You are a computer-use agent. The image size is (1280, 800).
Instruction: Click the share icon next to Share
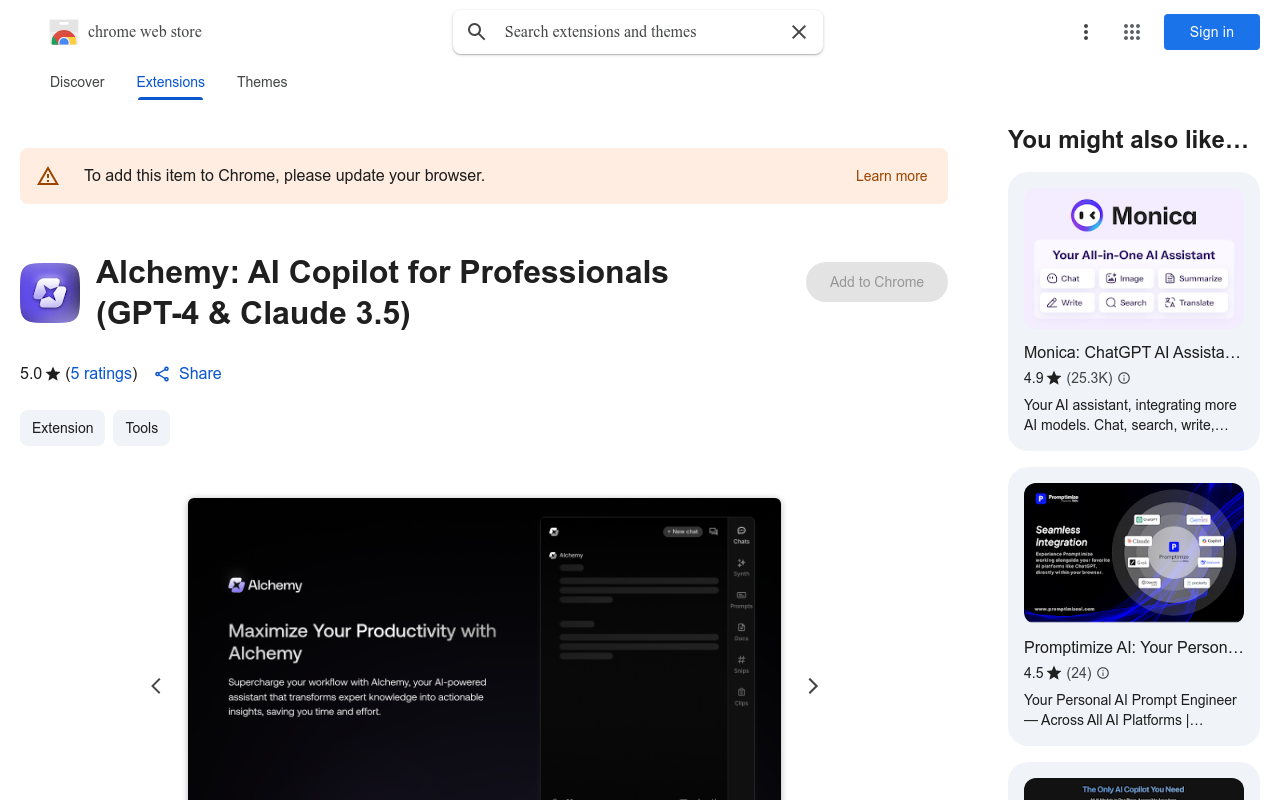pos(162,374)
